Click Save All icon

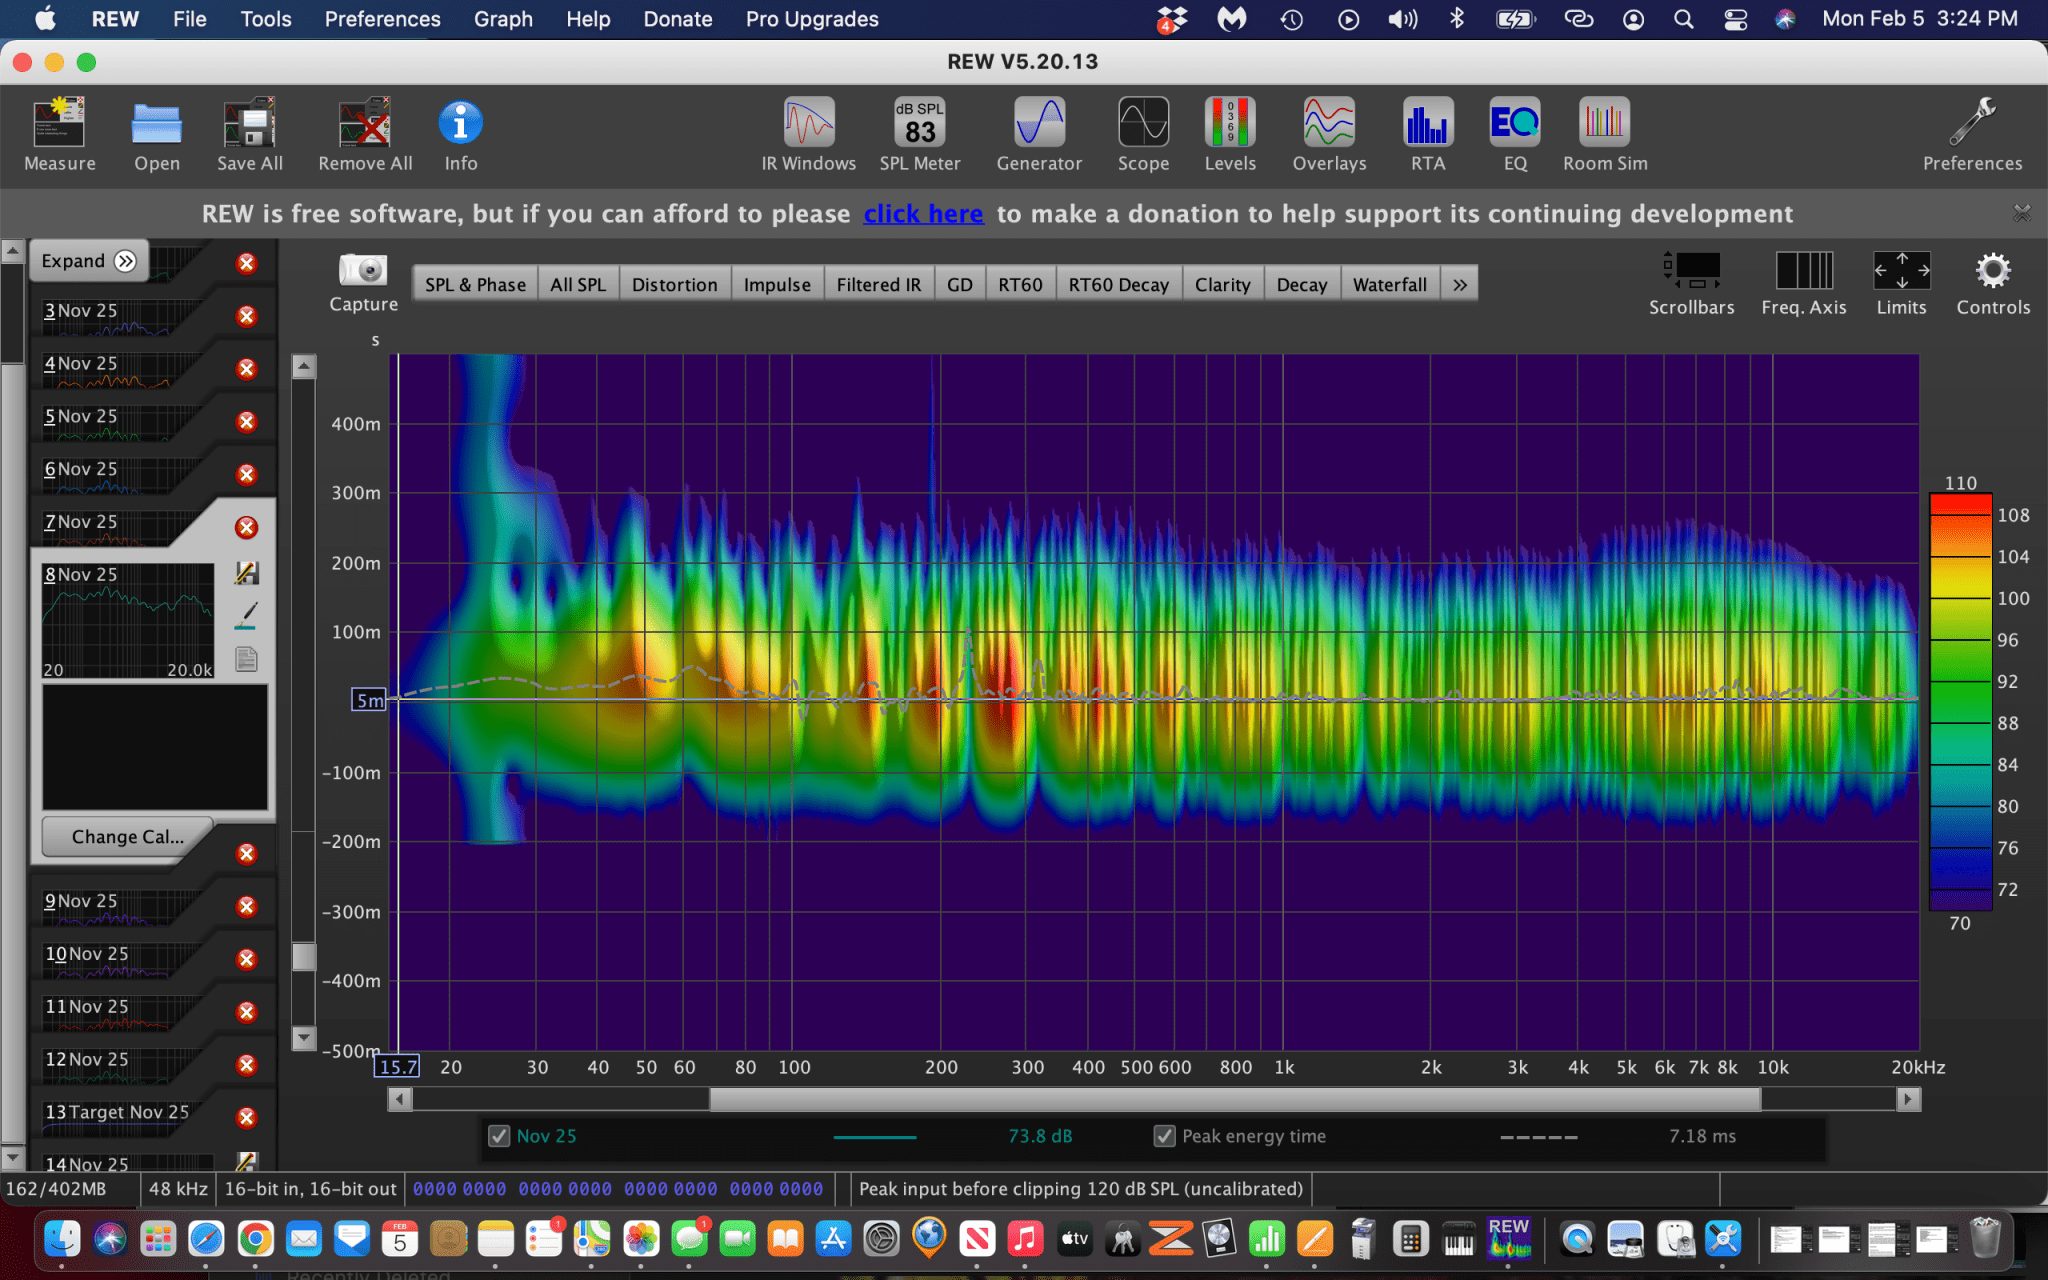click(250, 134)
